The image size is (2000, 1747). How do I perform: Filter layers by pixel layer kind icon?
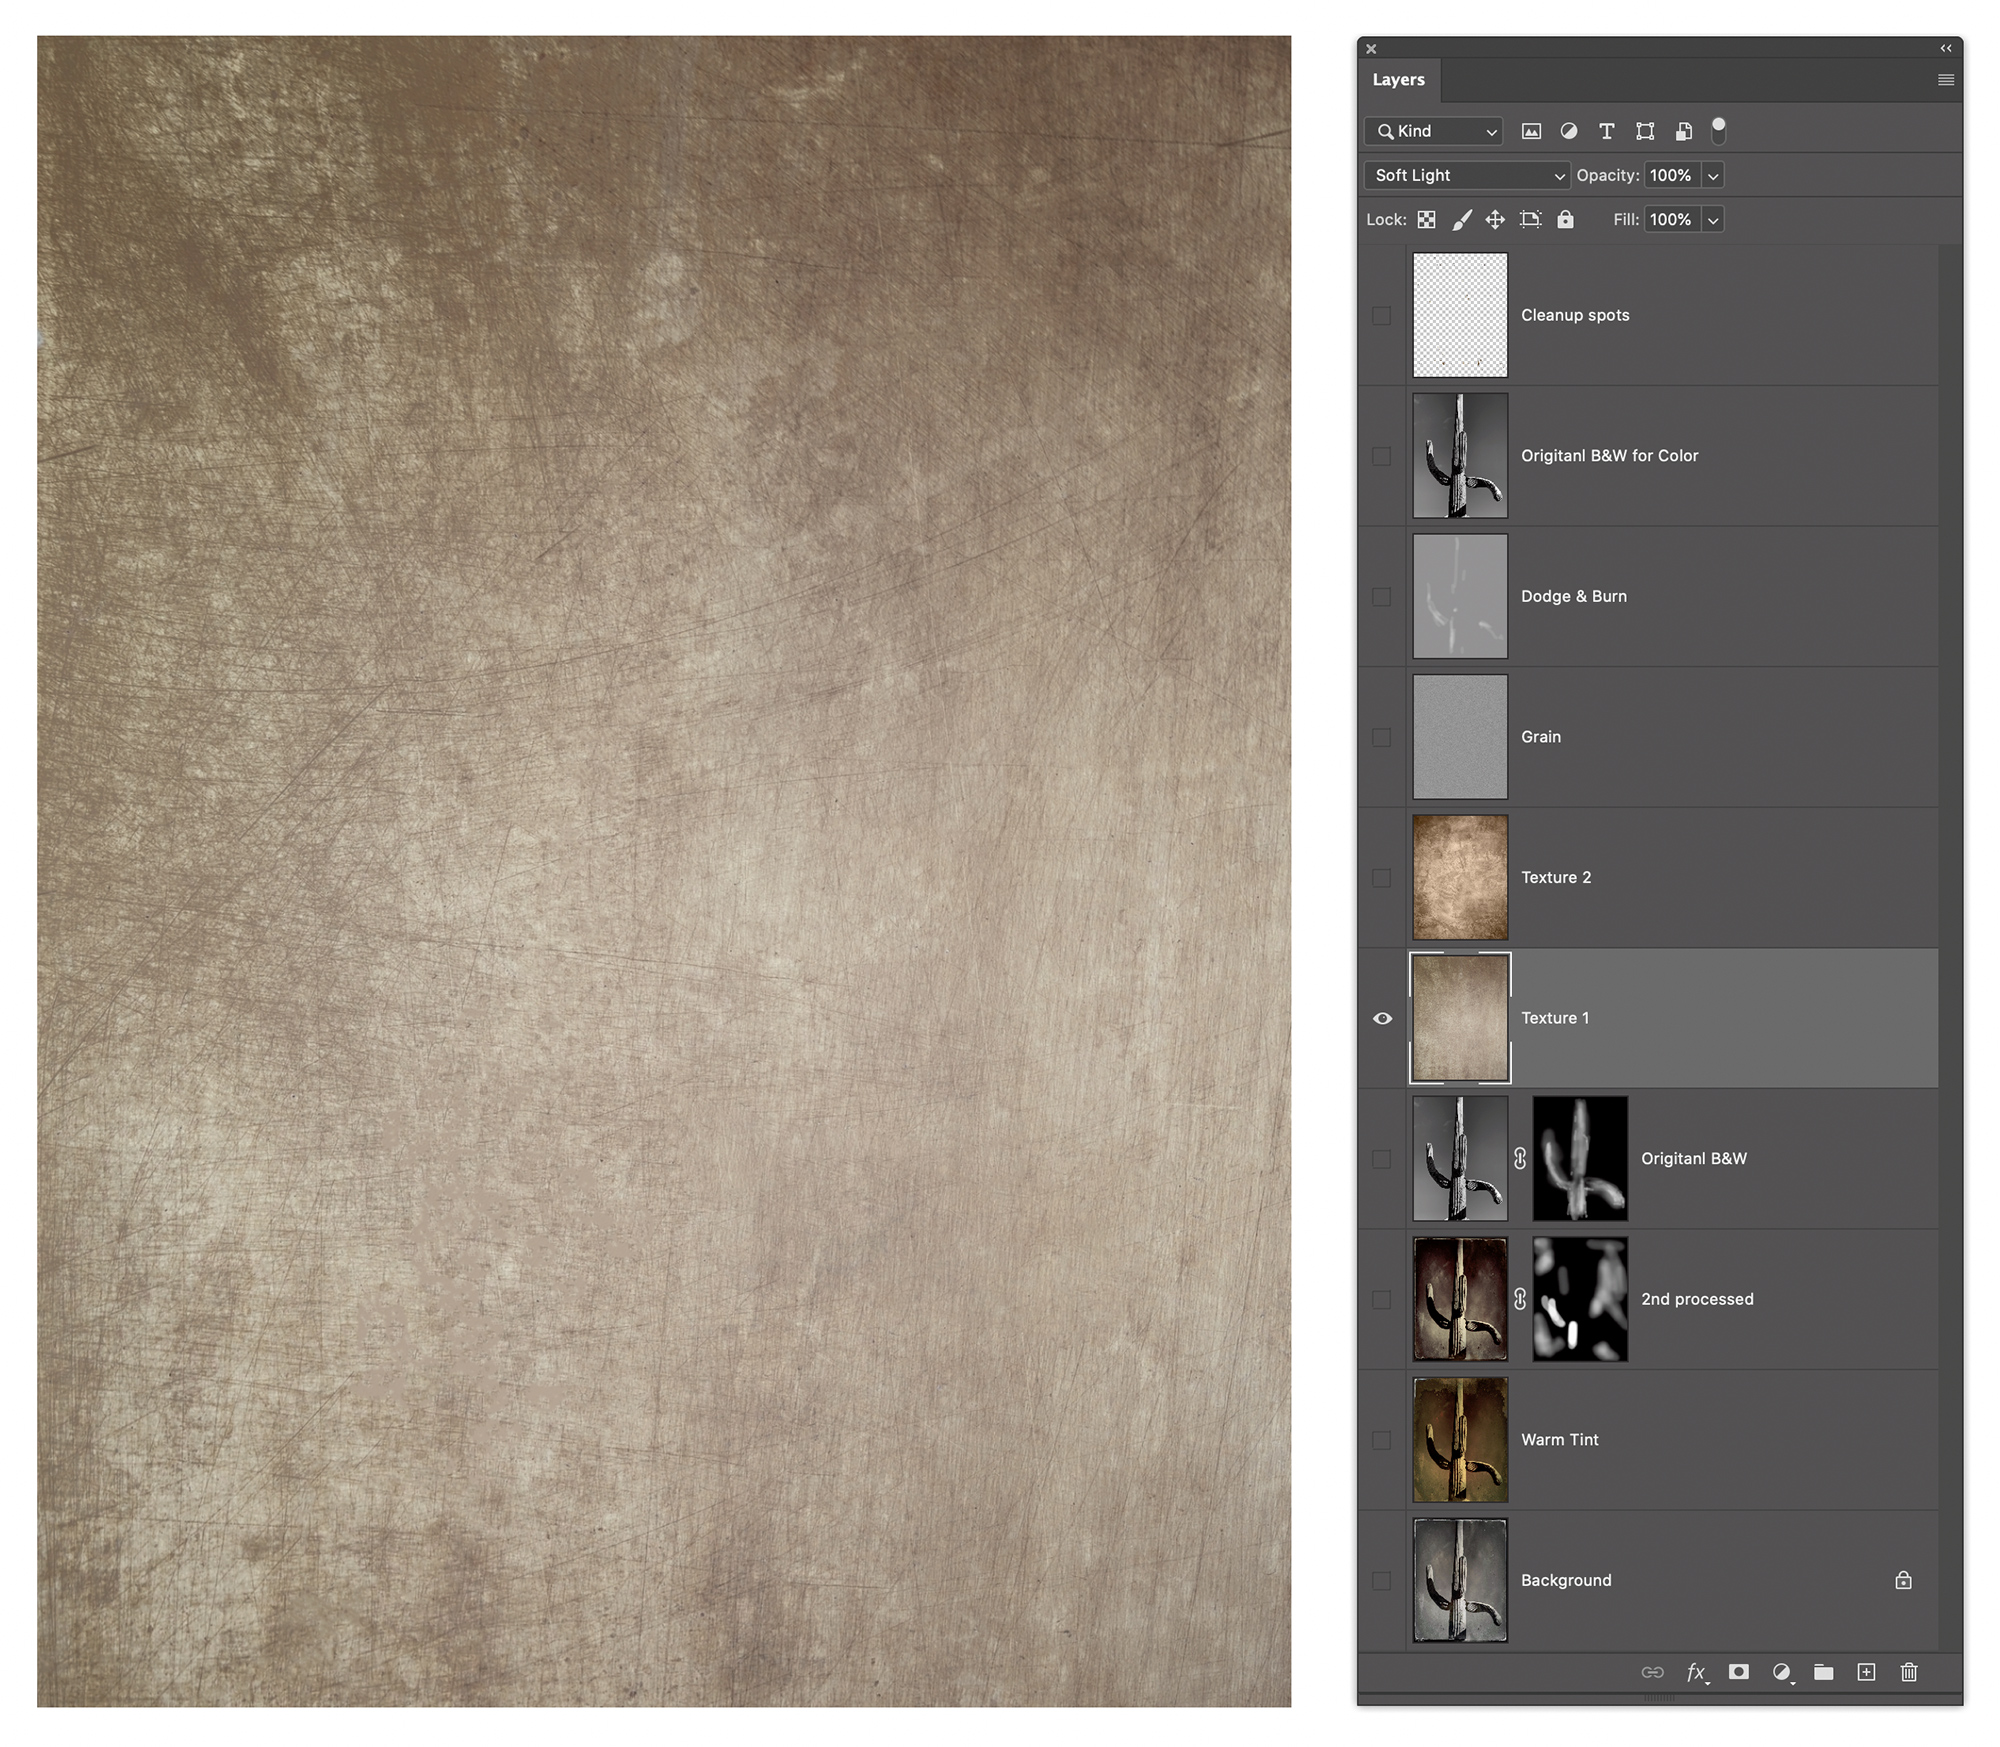1530,131
